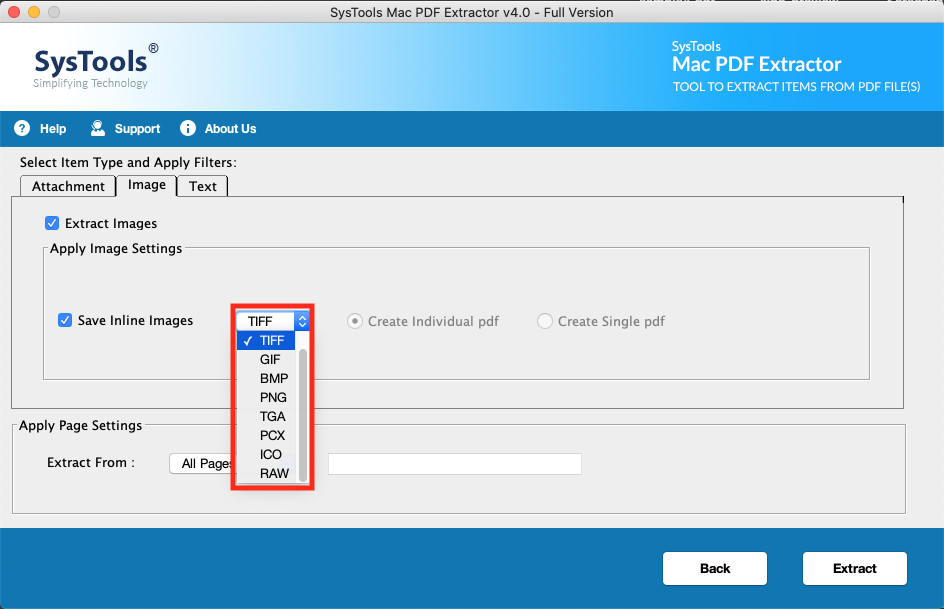Viewport: 944px width, 609px height.
Task: Open the All Pages dropdown
Action: [202, 463]
